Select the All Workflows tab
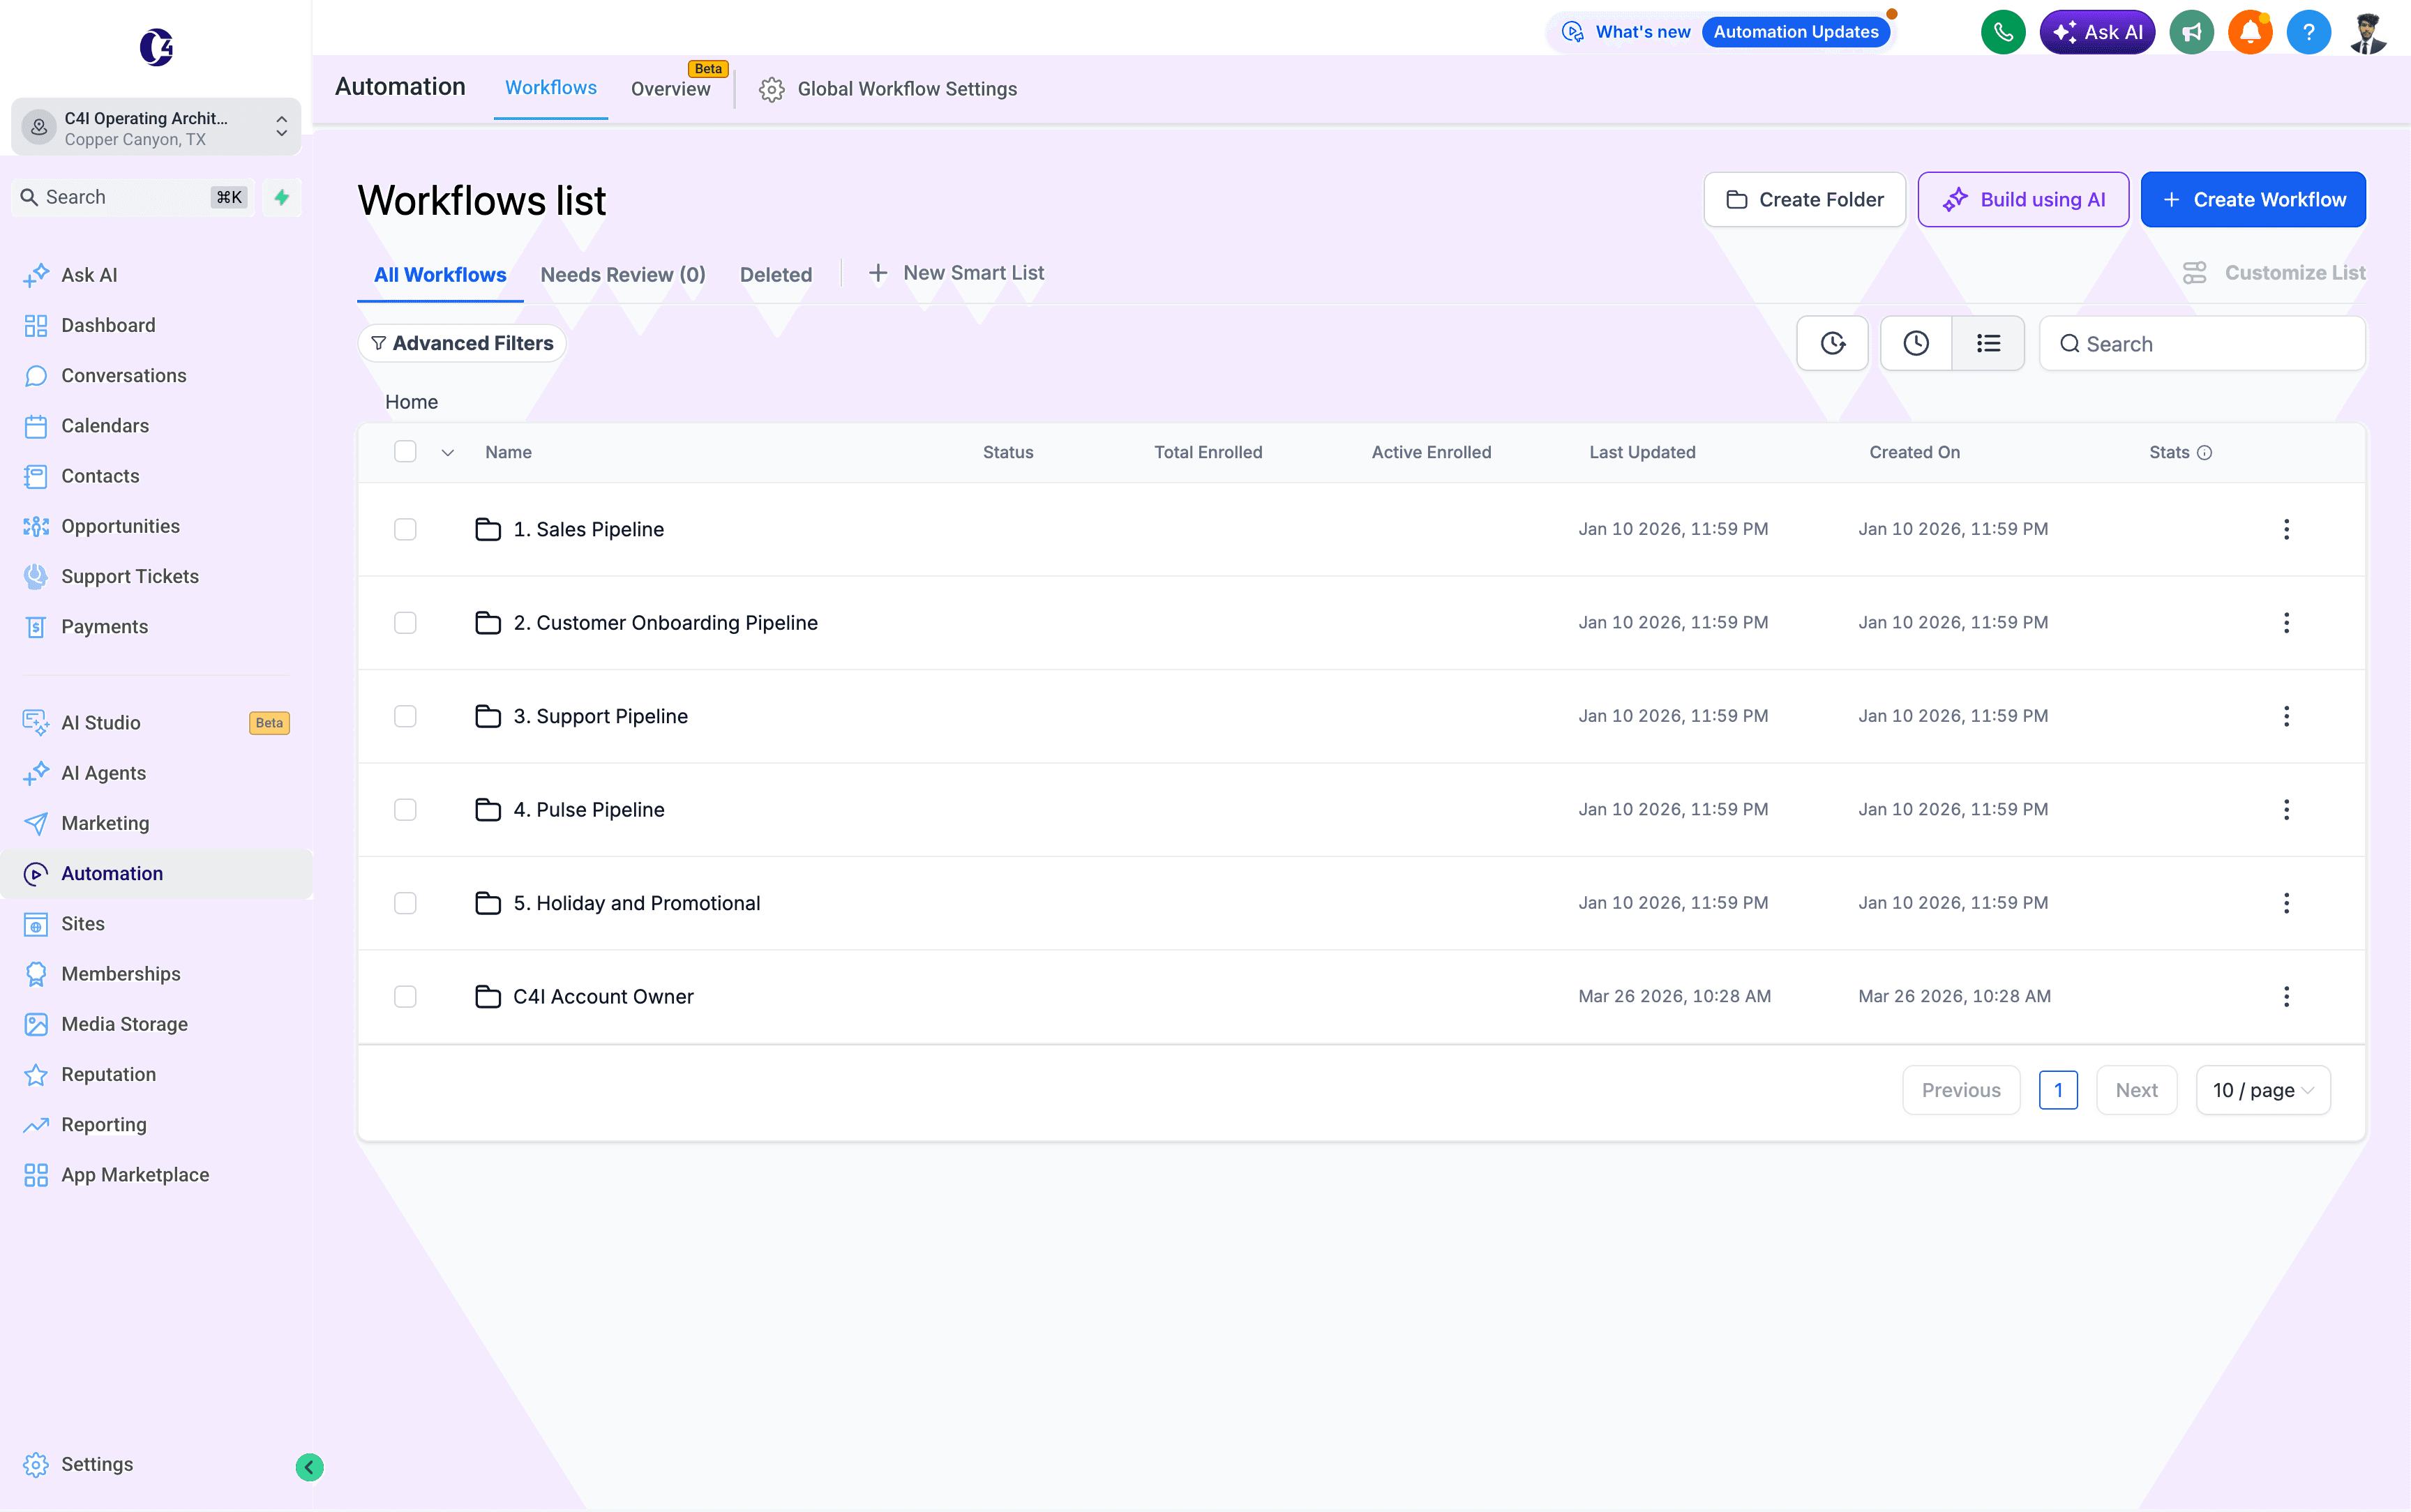 point(440,275)
